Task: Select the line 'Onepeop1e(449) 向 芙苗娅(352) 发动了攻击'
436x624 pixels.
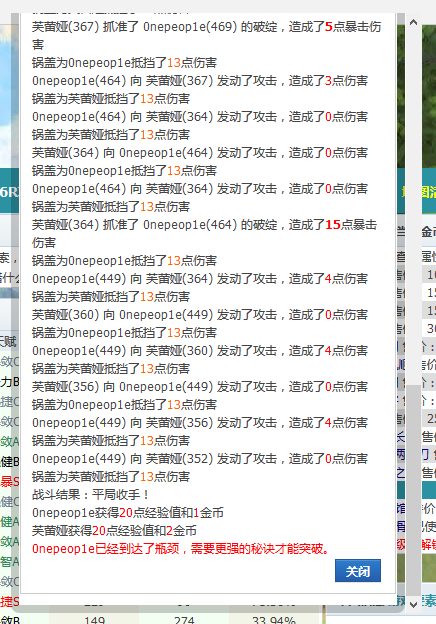Action: pyautogui.click(x=200, y=459)
